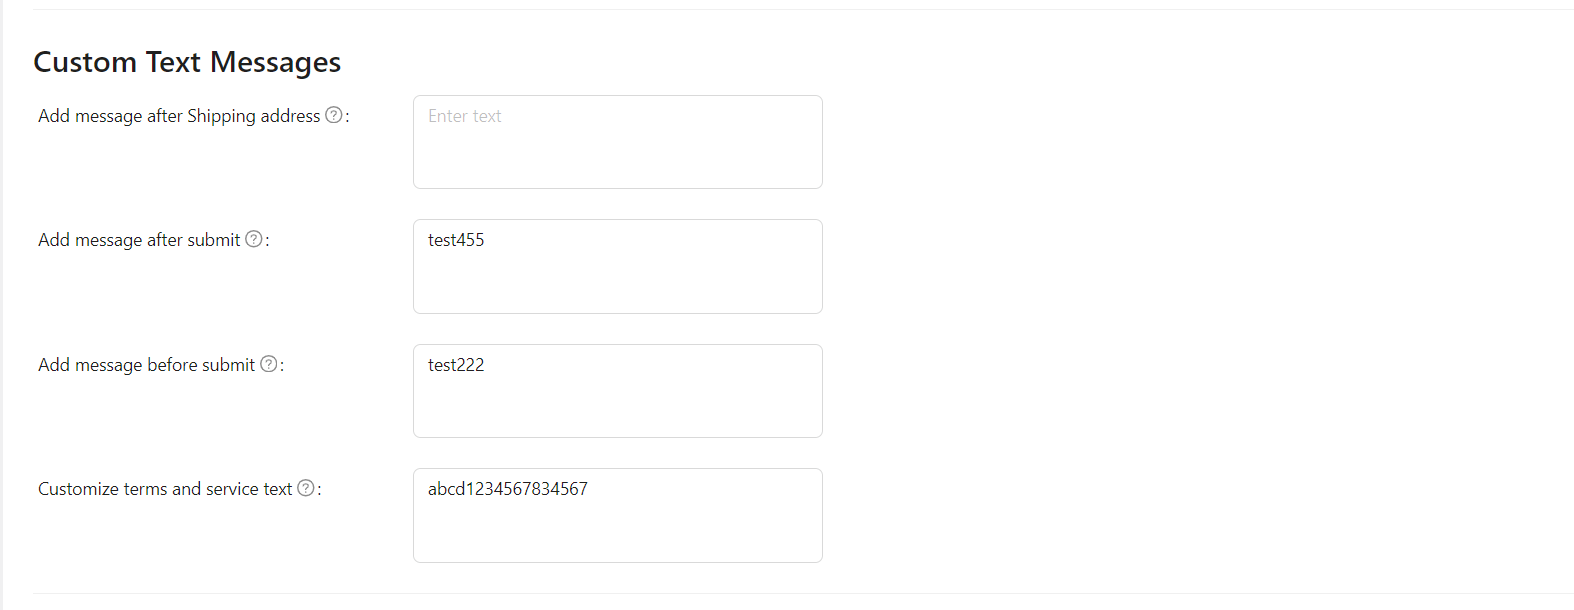Click help icon next to 'Add message after submit'
Viewport: 1574px width, 610px height.
(254, 239)
